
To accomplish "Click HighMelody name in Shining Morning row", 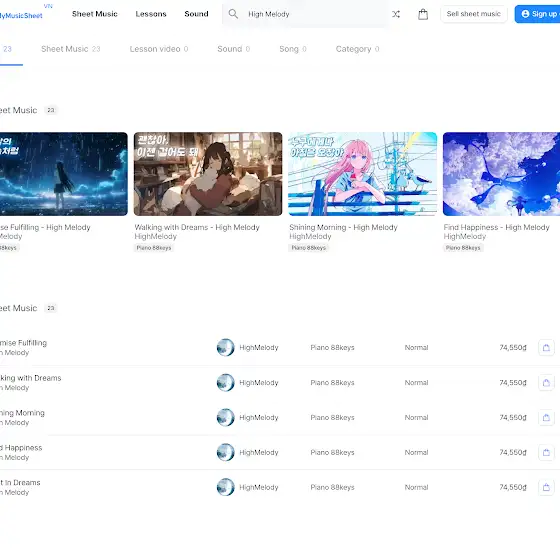I will (x=259, y=418).
